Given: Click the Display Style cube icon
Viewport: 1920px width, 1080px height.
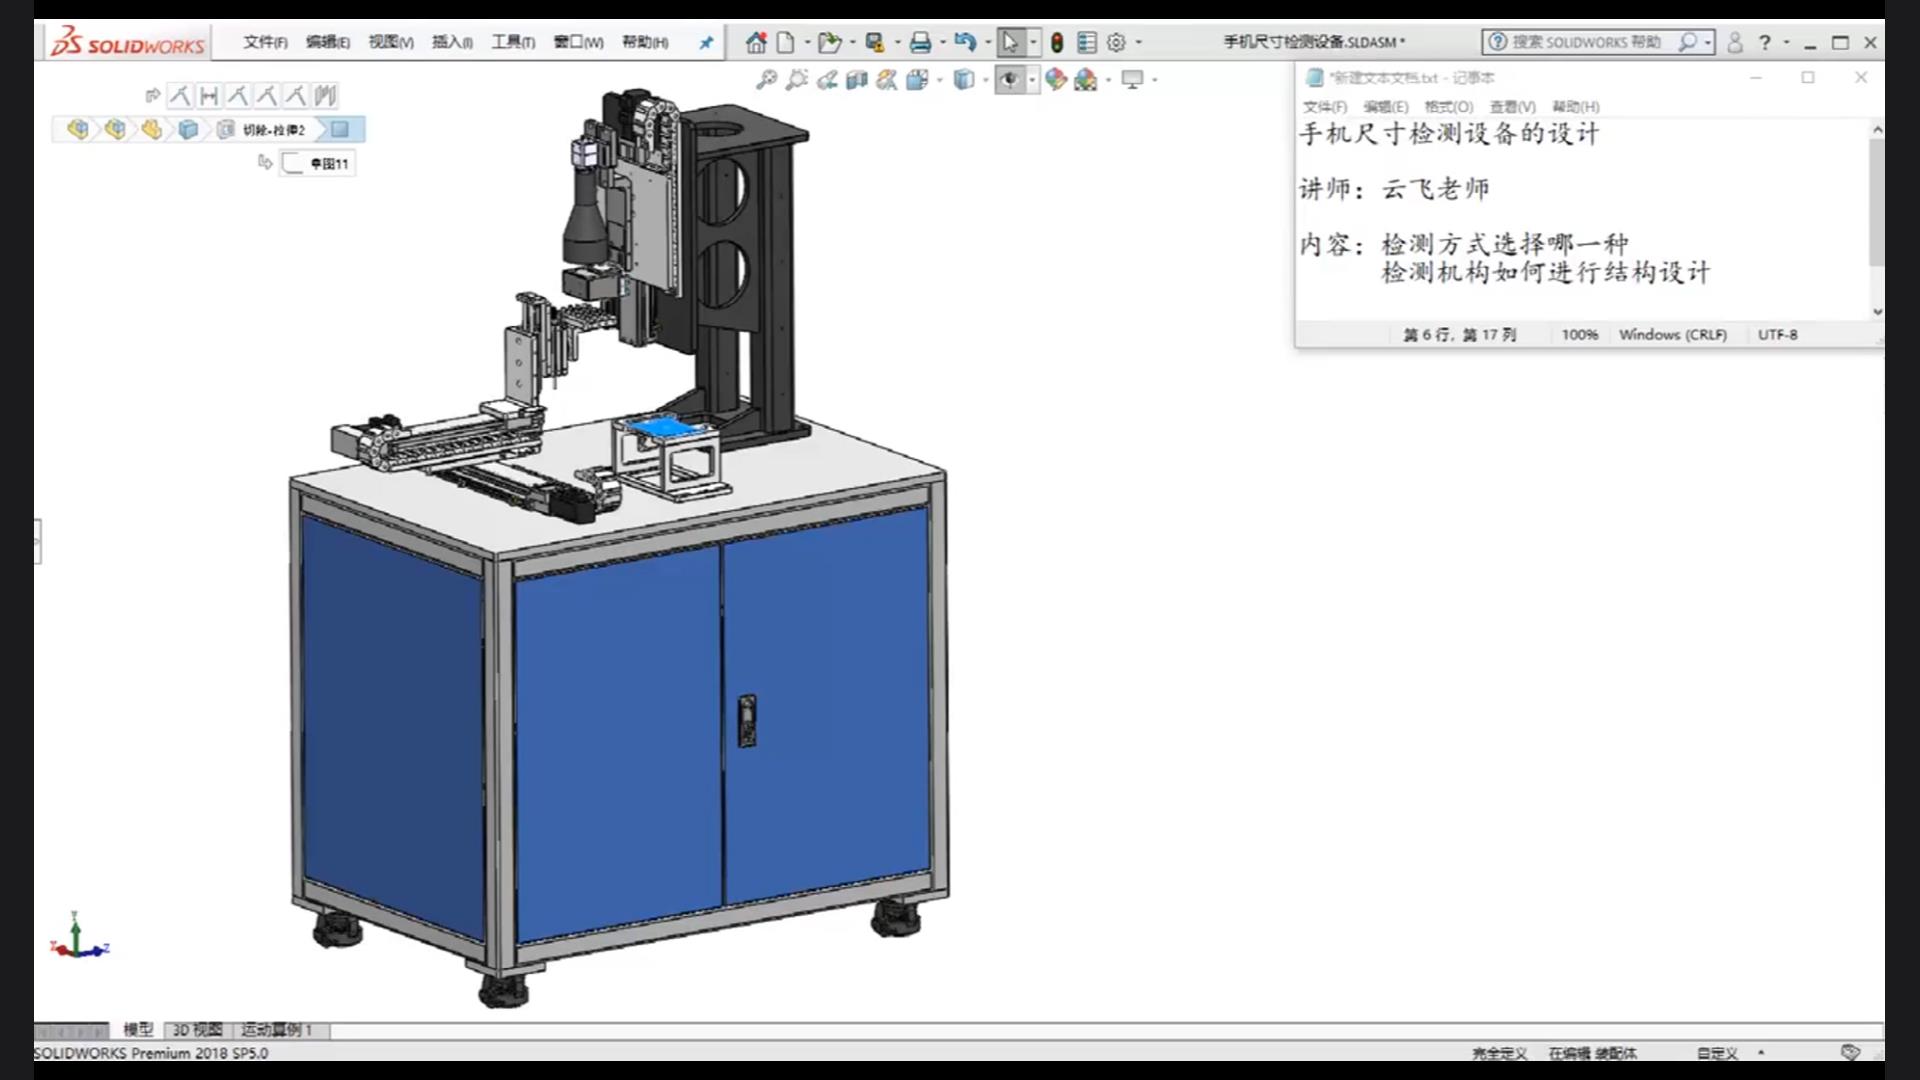Looking at the screenshot, I should tap(964, 79).
